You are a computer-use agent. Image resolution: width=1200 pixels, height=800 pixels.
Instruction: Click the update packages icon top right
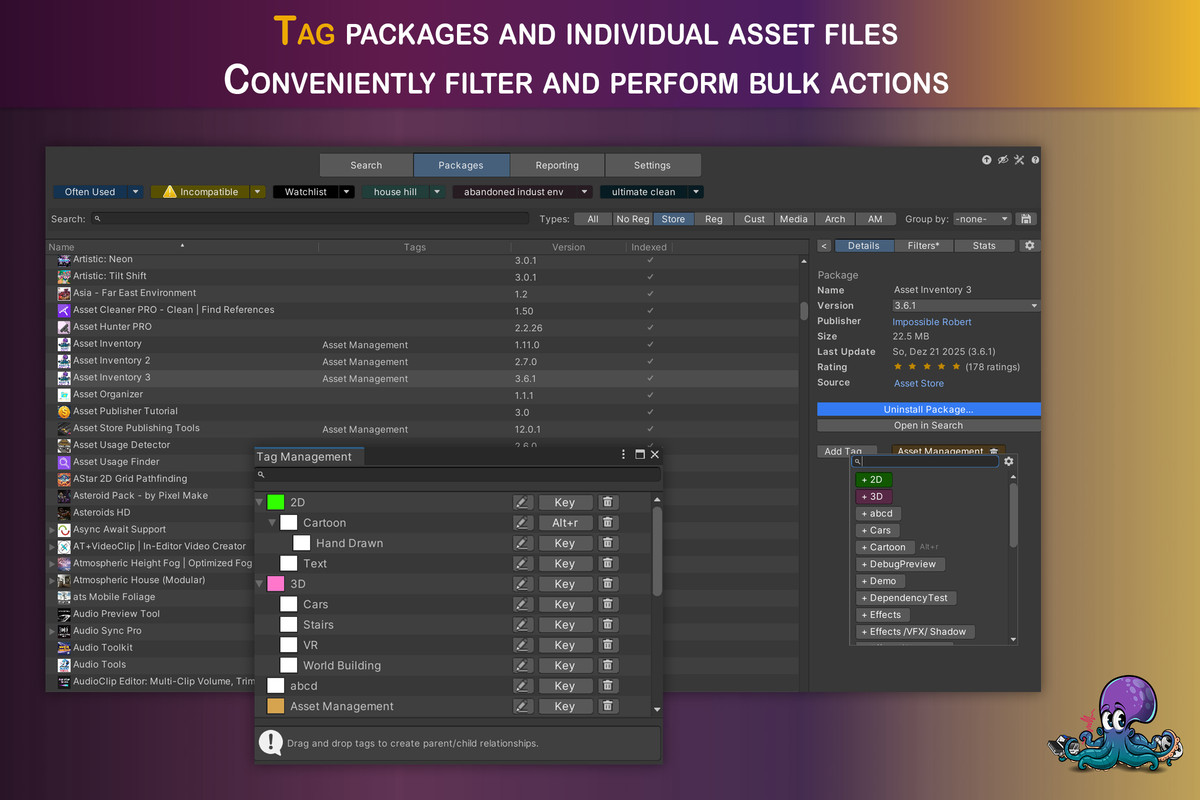(987, 159)
